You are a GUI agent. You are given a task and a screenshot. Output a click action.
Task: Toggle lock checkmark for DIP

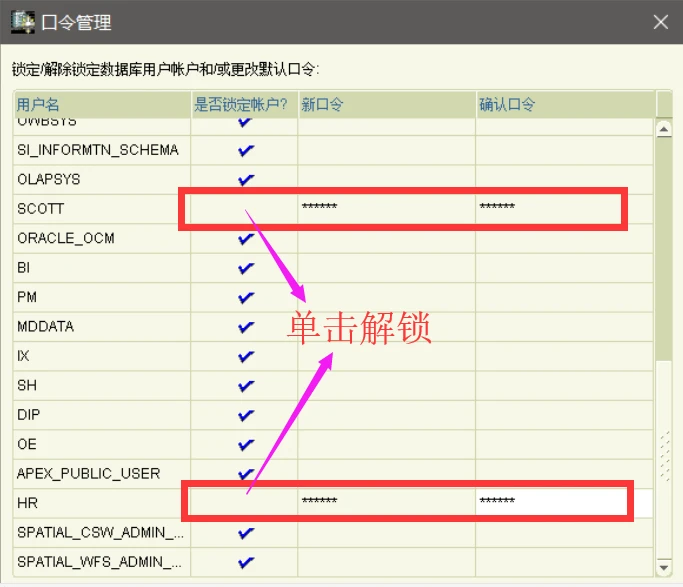(x=246, y=415)
